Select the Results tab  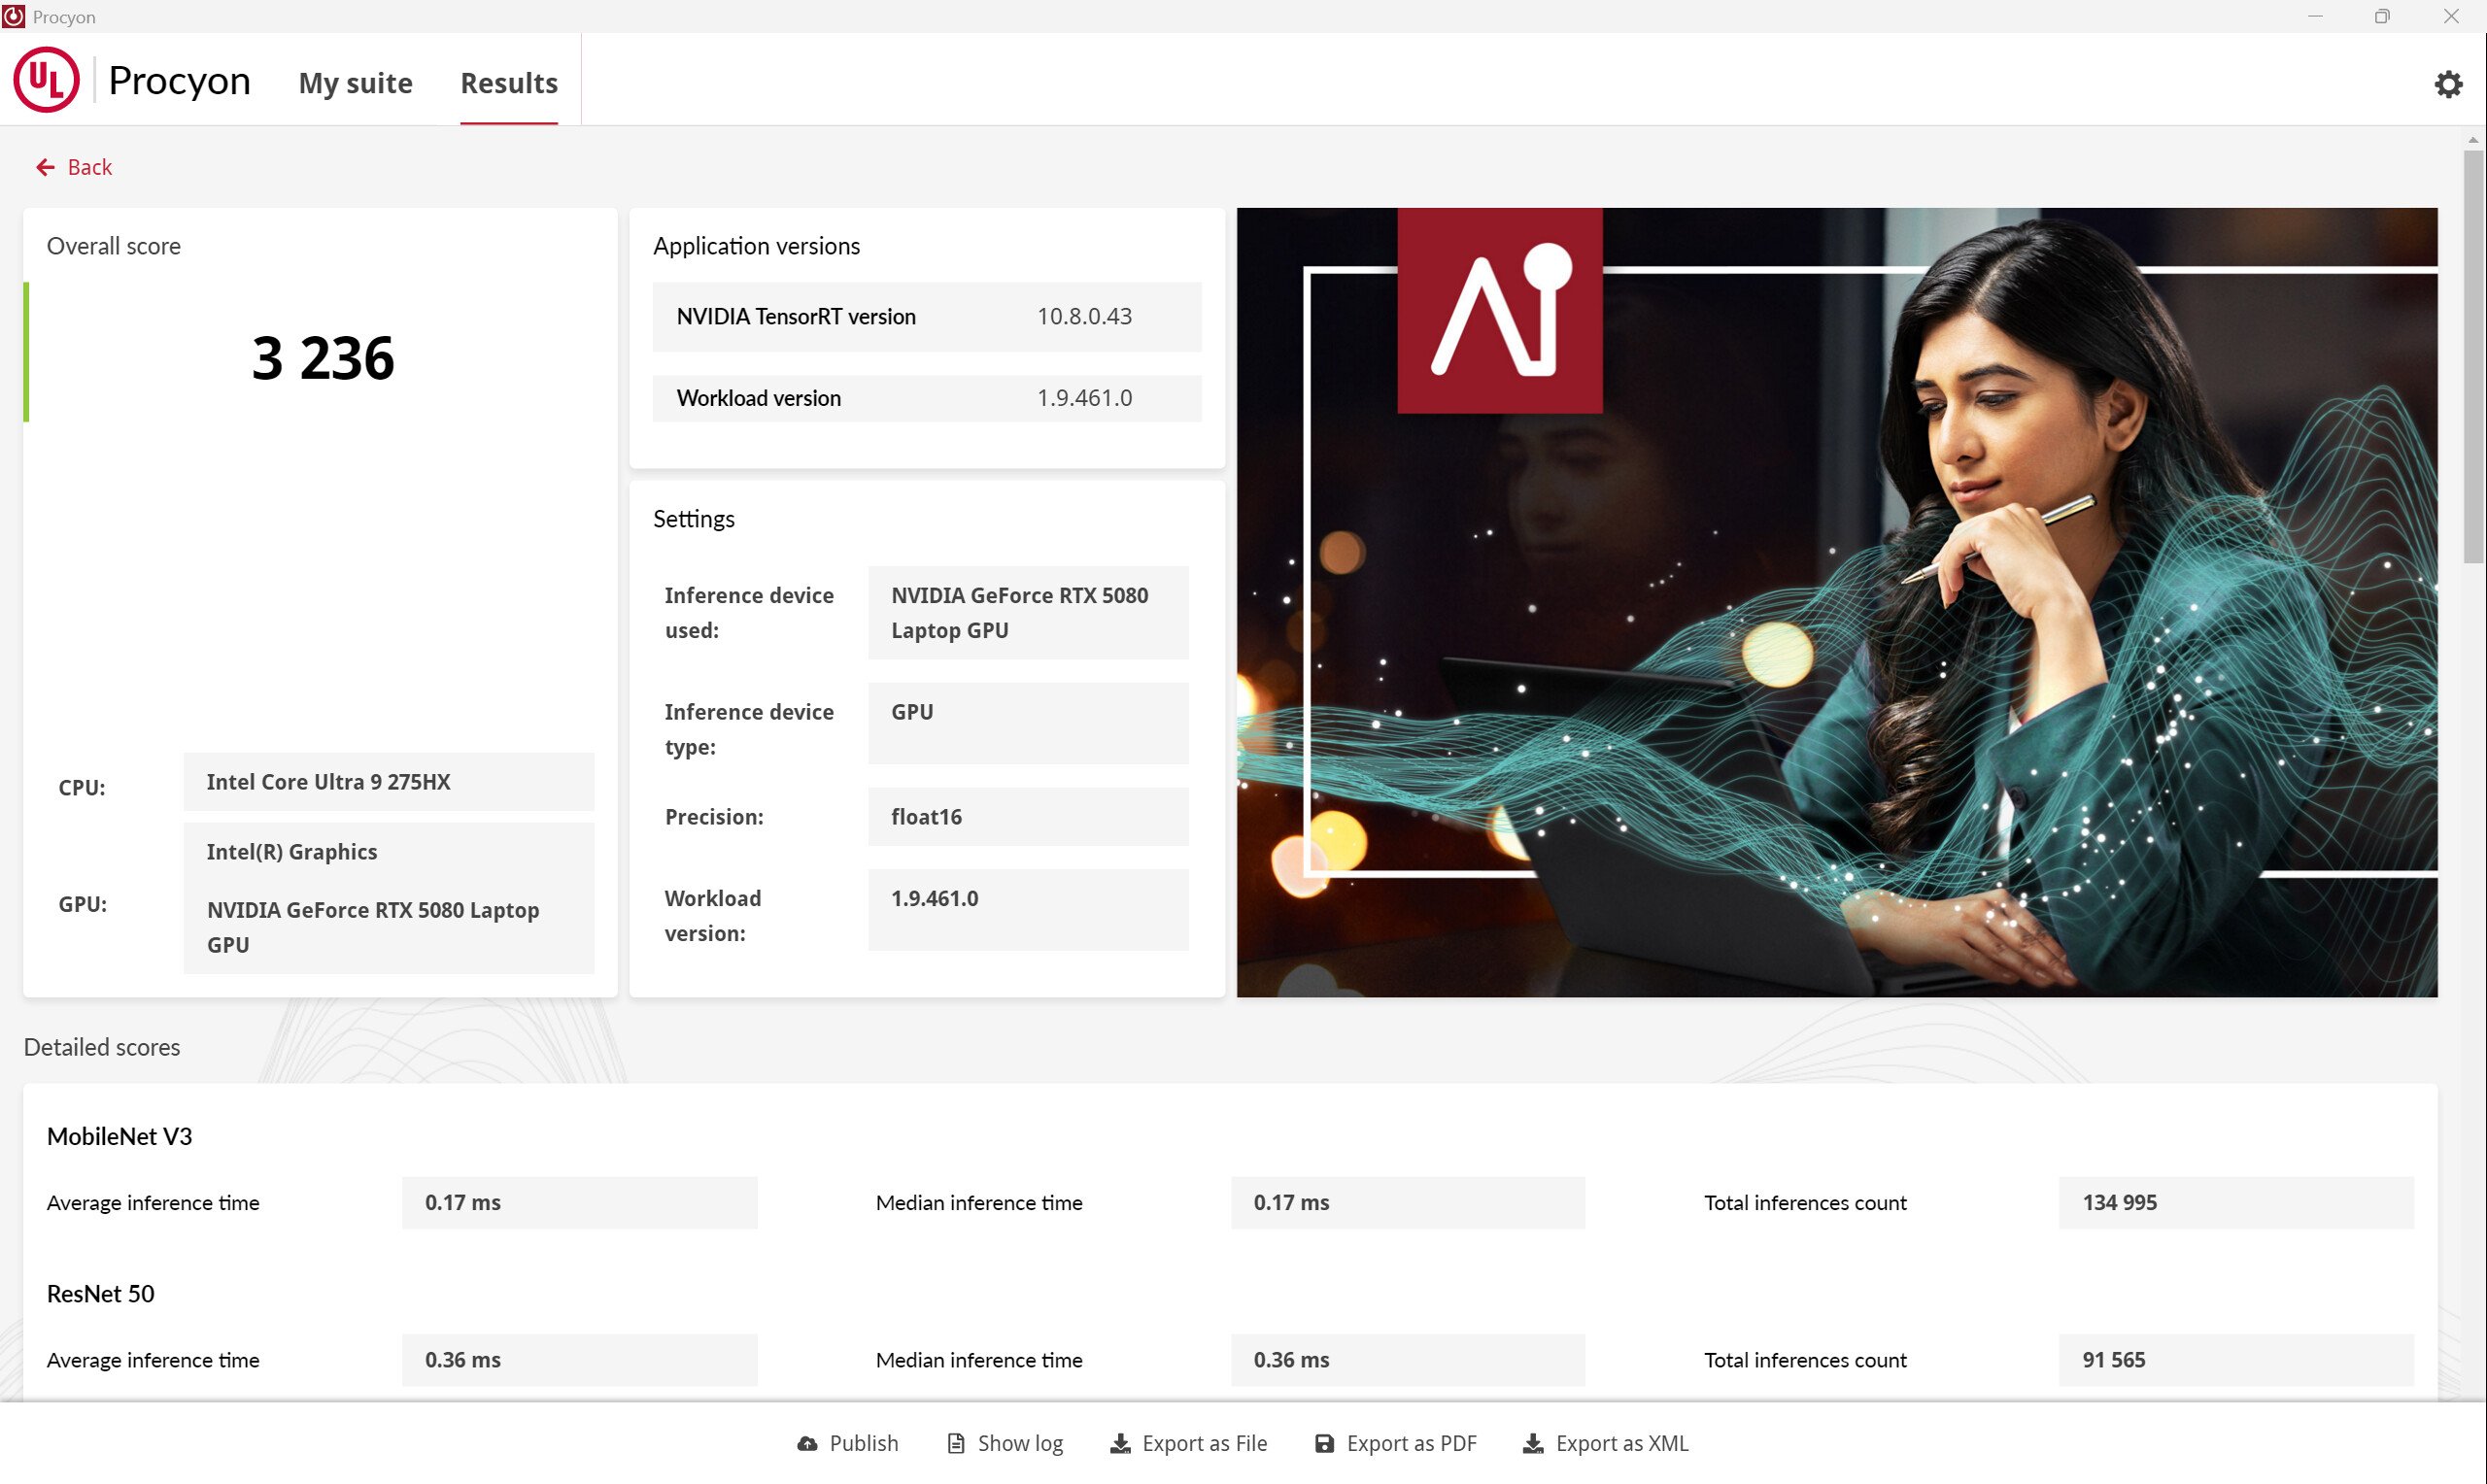tap(508, 83)
